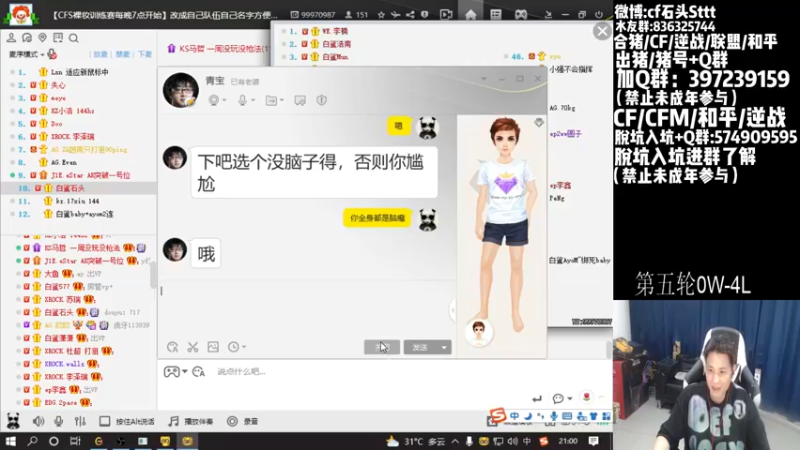Open the audio mixer settings icon
This screenshot has width=800, height=450.
80,421
